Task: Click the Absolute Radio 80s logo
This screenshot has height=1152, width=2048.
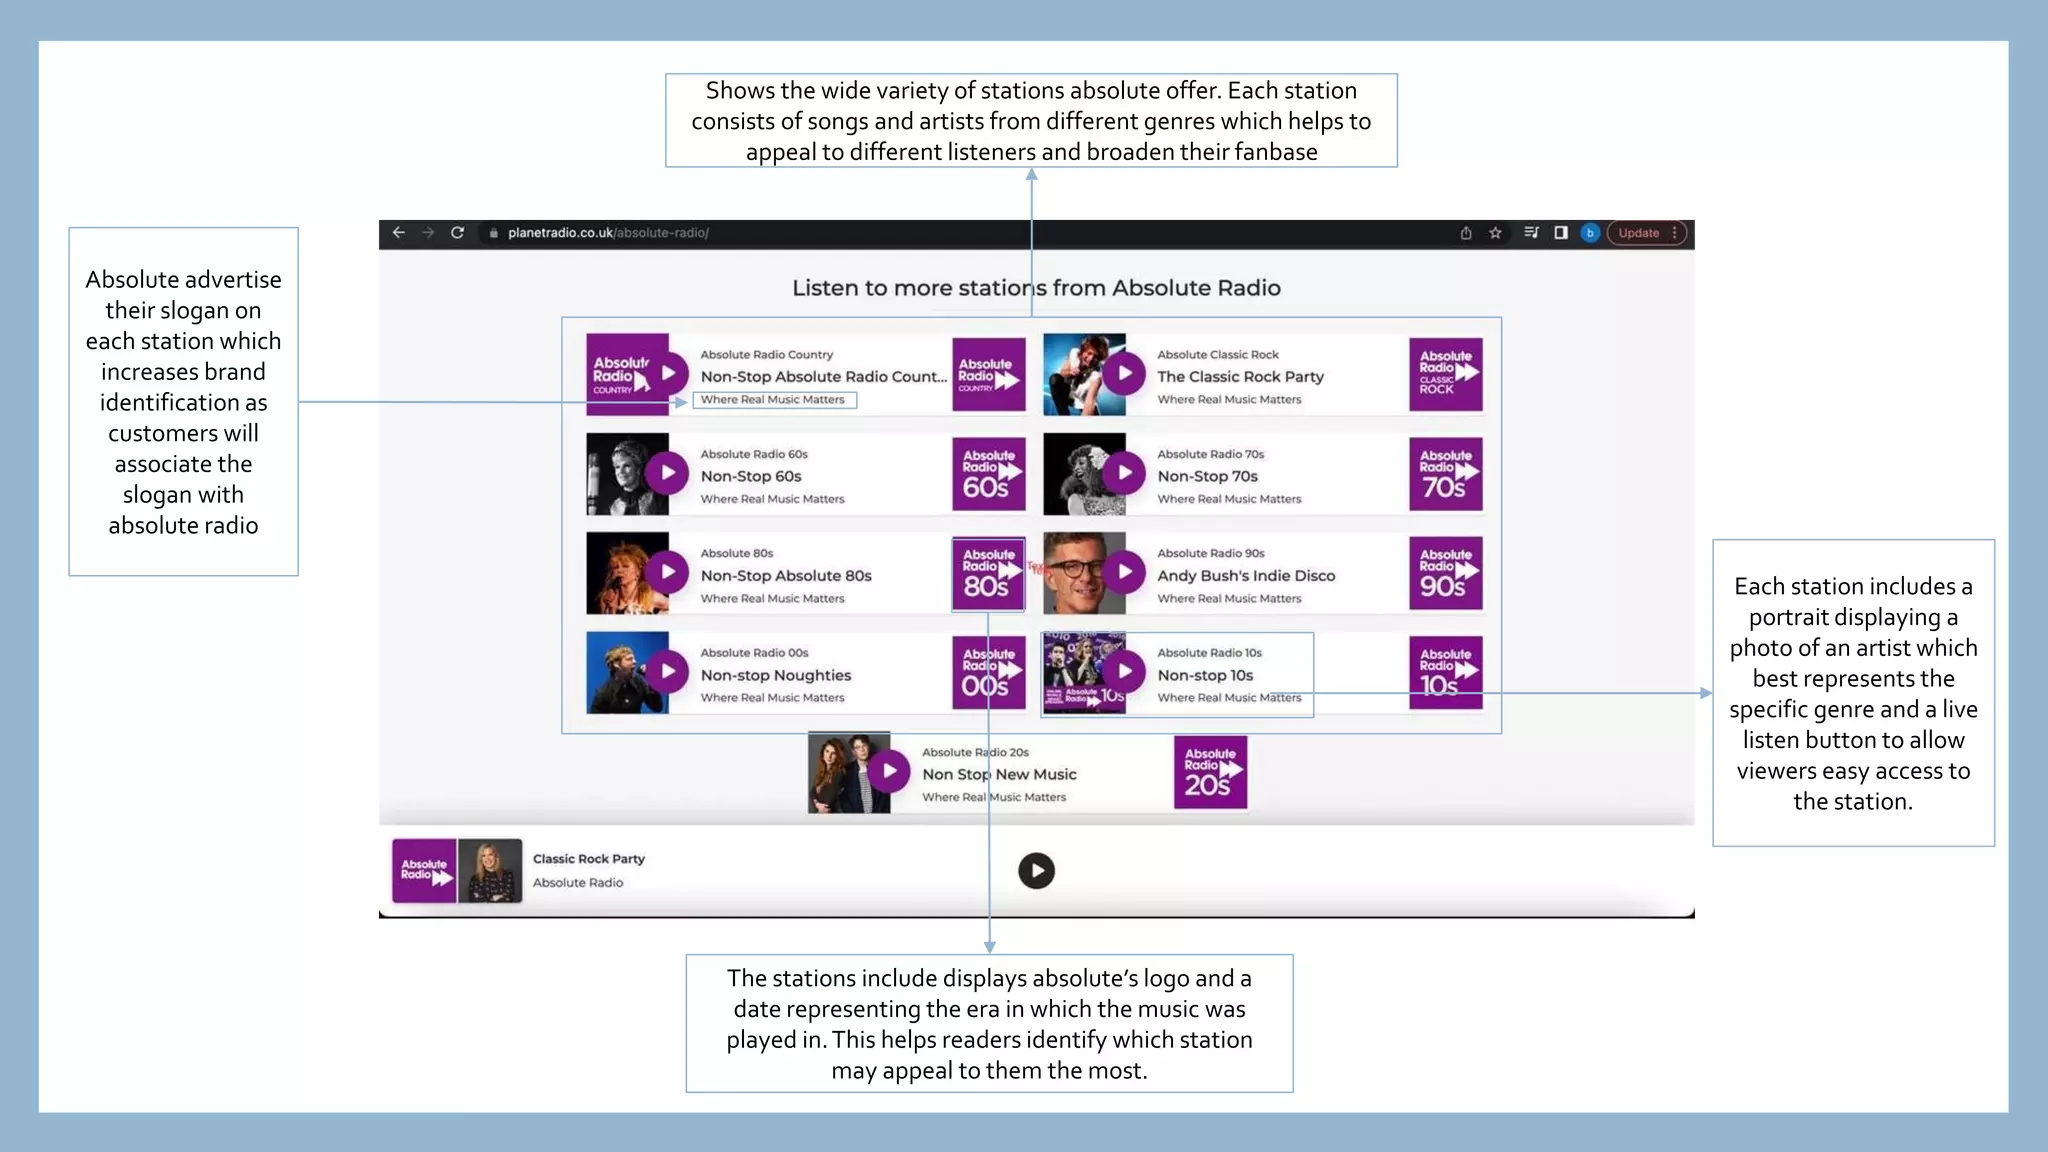Action: point(988,574)
